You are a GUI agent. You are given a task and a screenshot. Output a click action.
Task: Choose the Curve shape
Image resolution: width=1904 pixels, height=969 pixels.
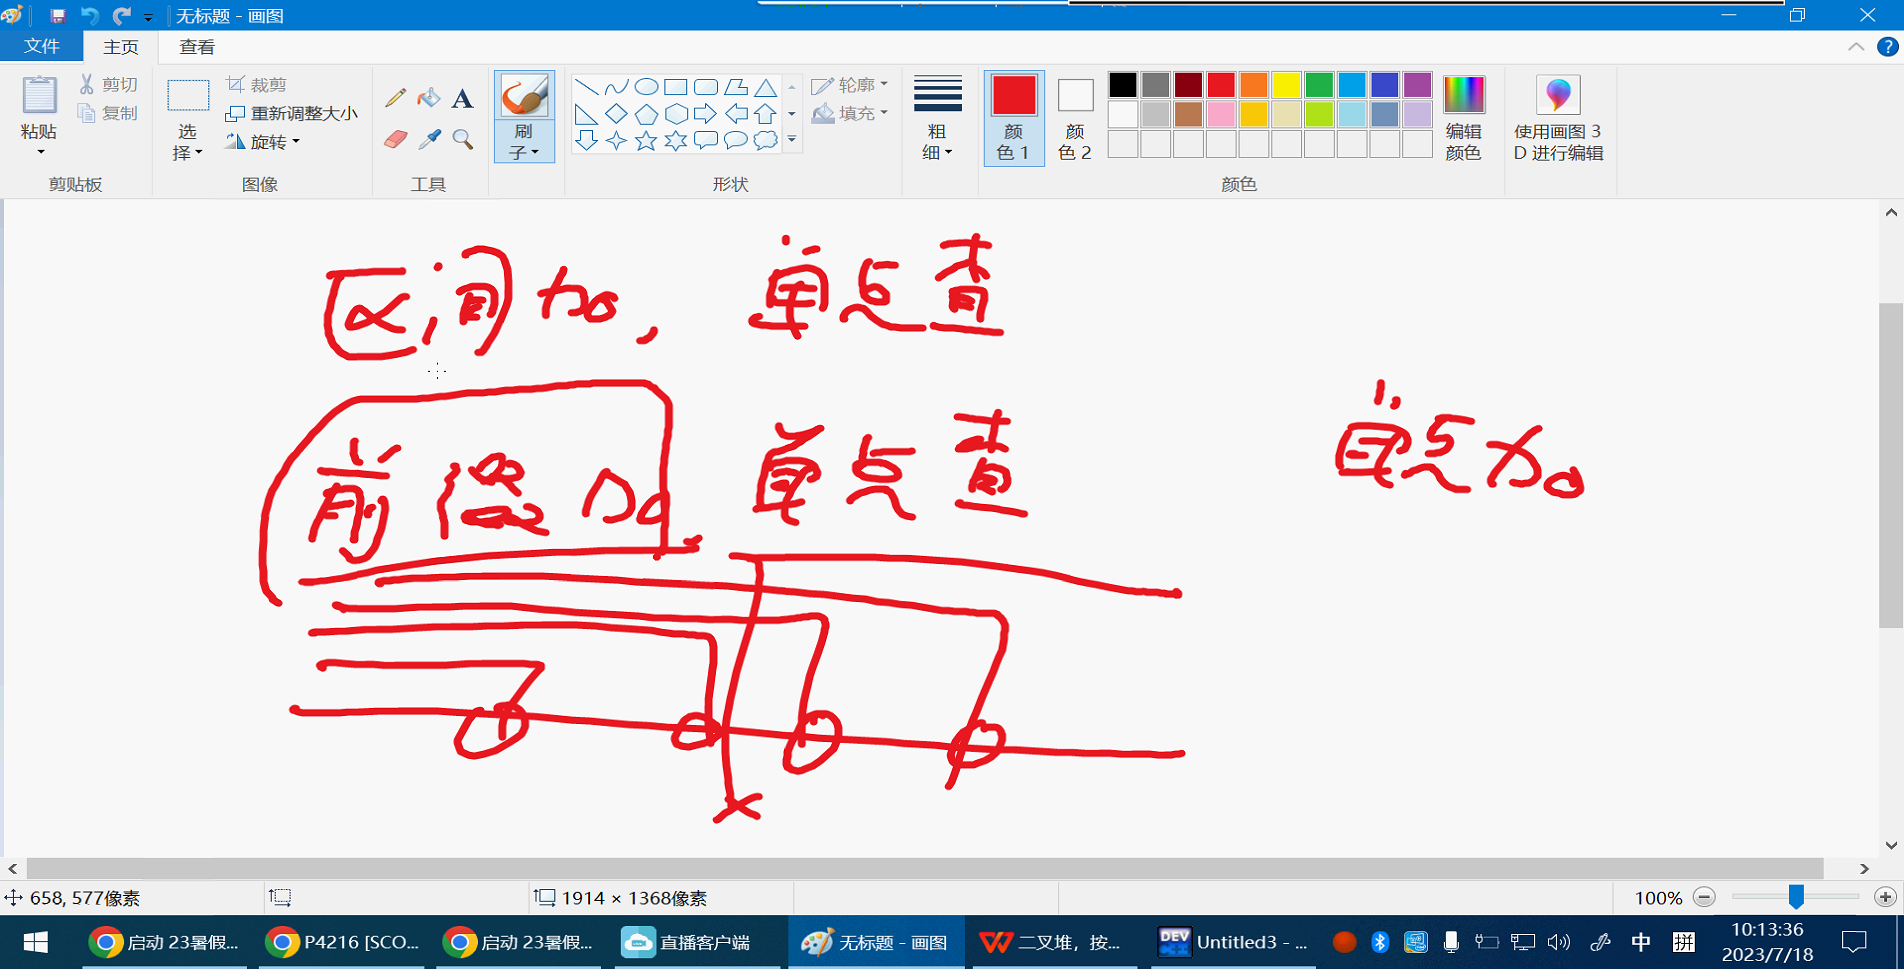pyautogui.click(x=617, y=87)
